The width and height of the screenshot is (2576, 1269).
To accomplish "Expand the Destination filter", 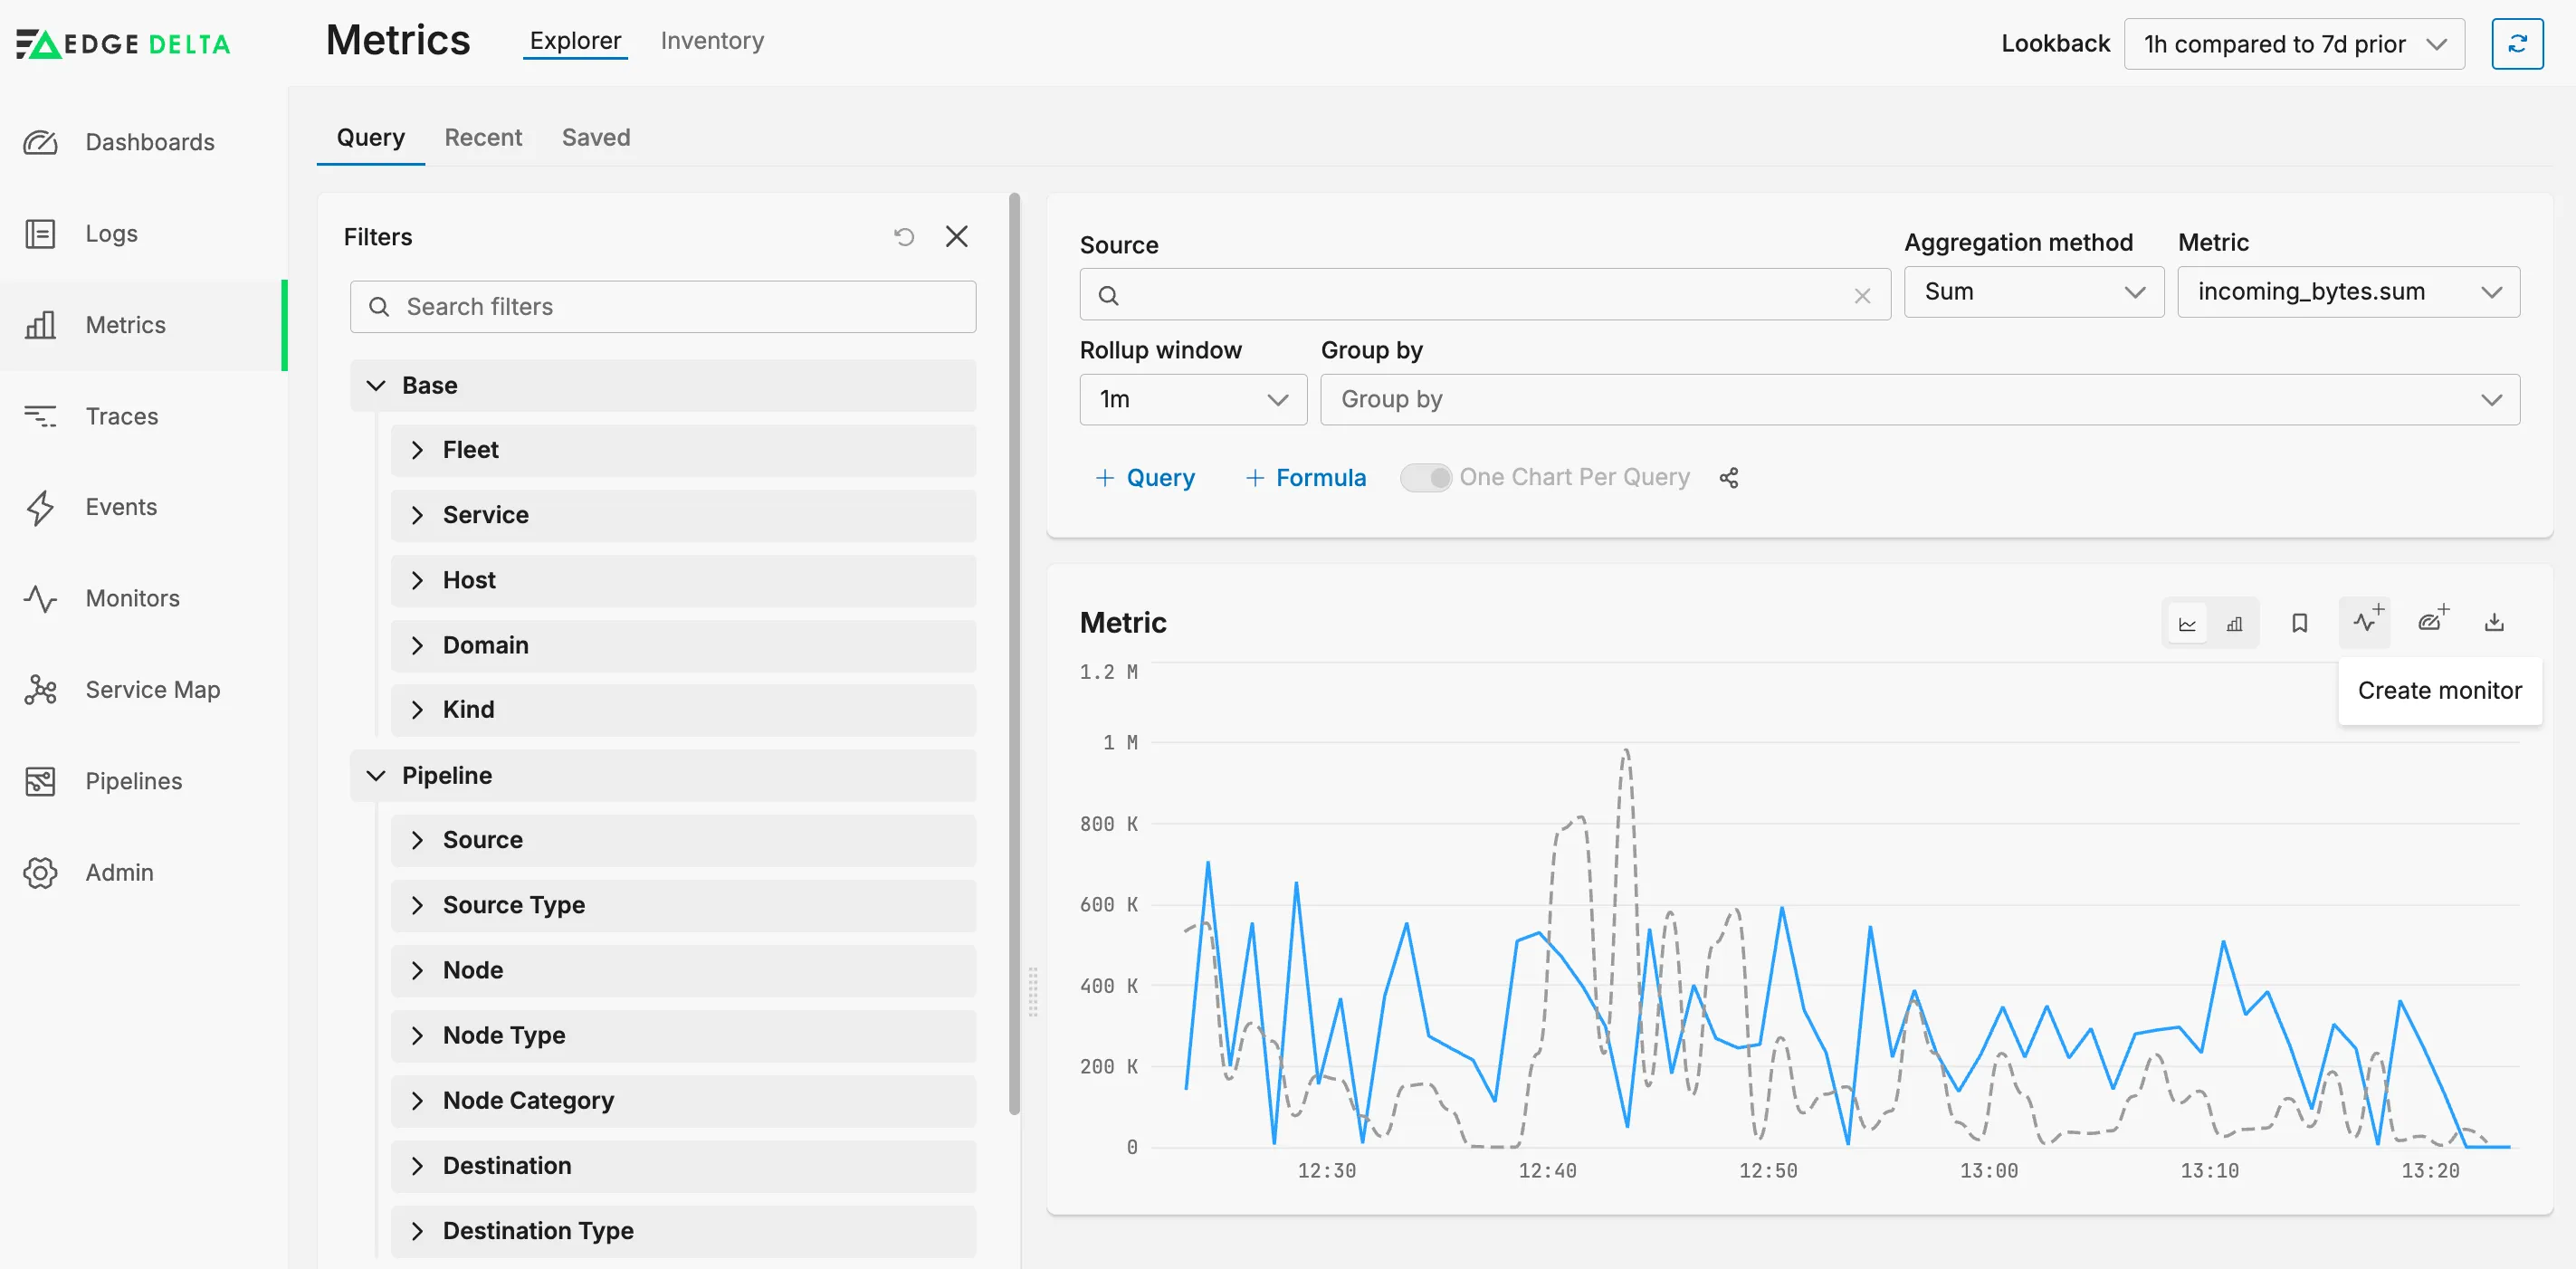I will [x=683, y=1166].
